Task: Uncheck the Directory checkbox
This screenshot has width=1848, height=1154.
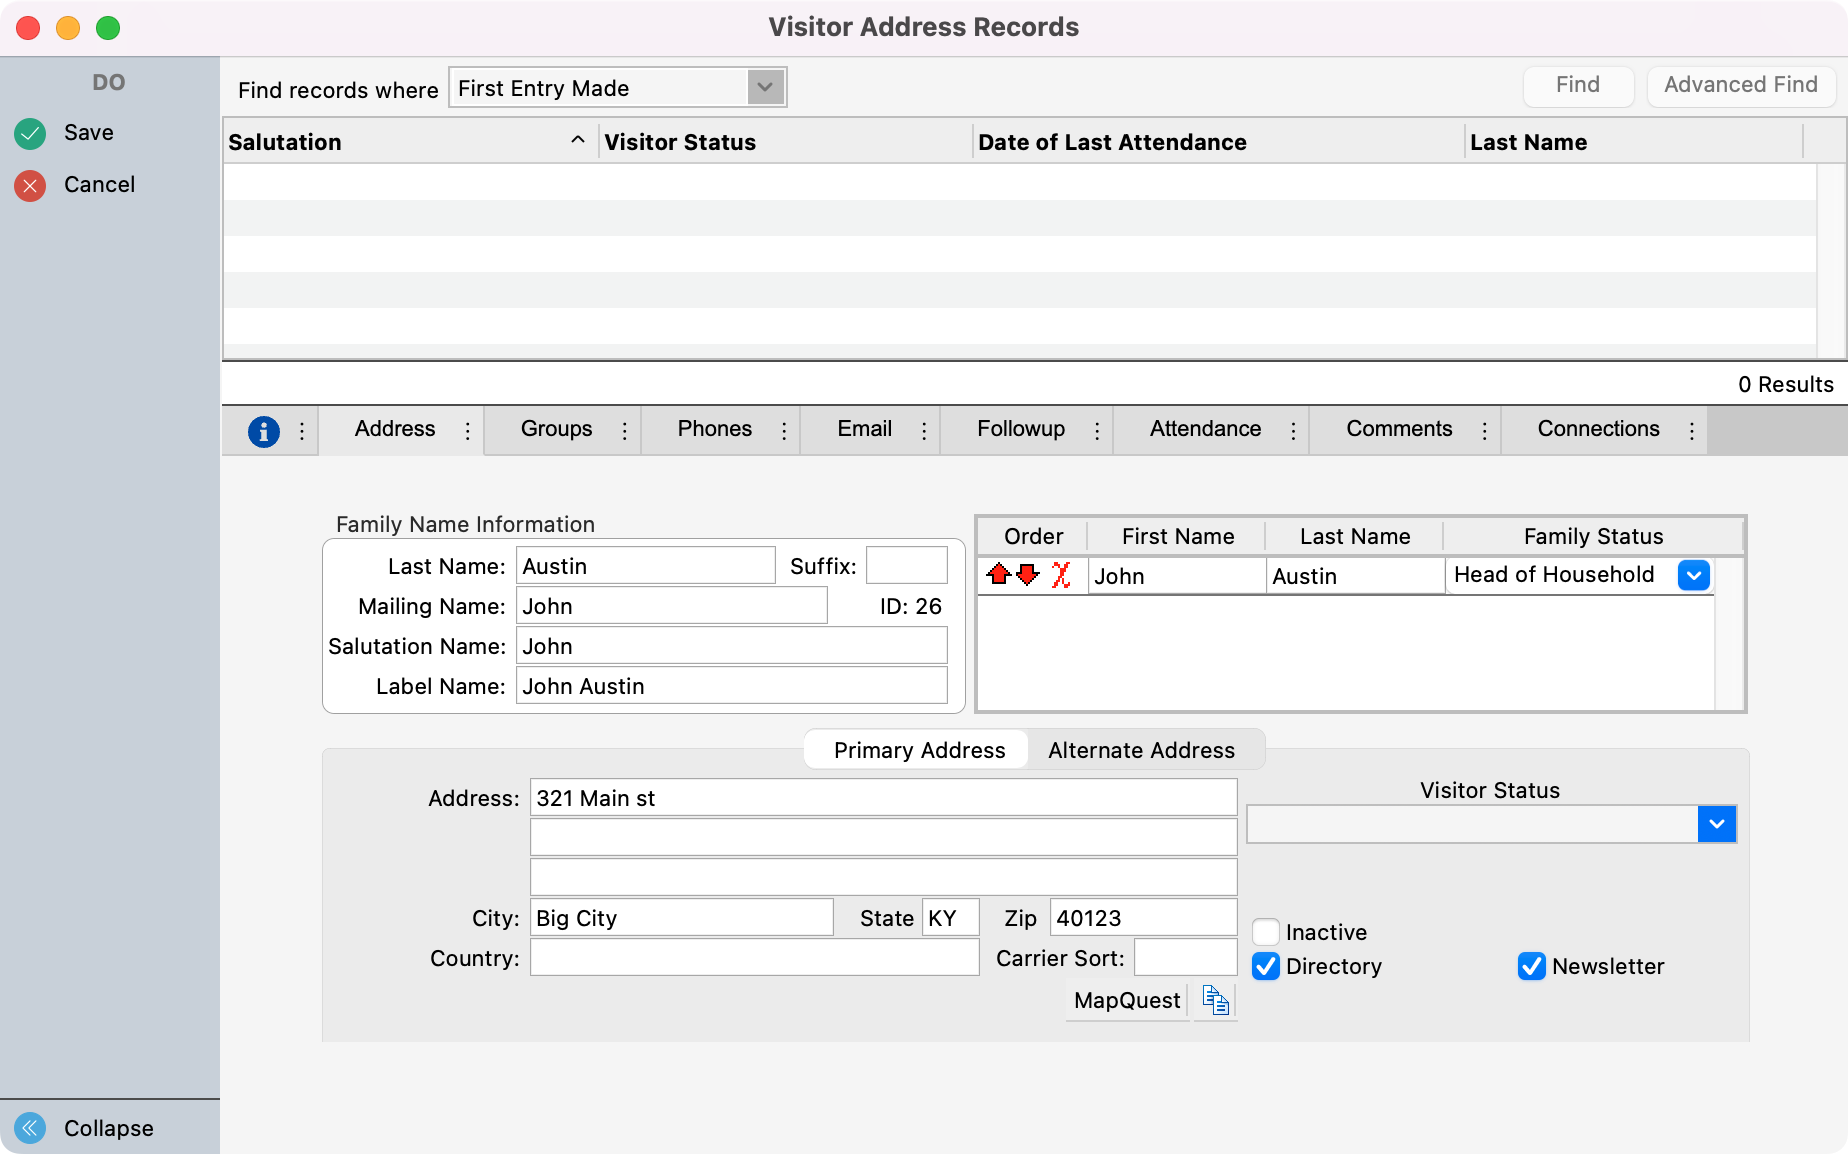Action: 1265,966
